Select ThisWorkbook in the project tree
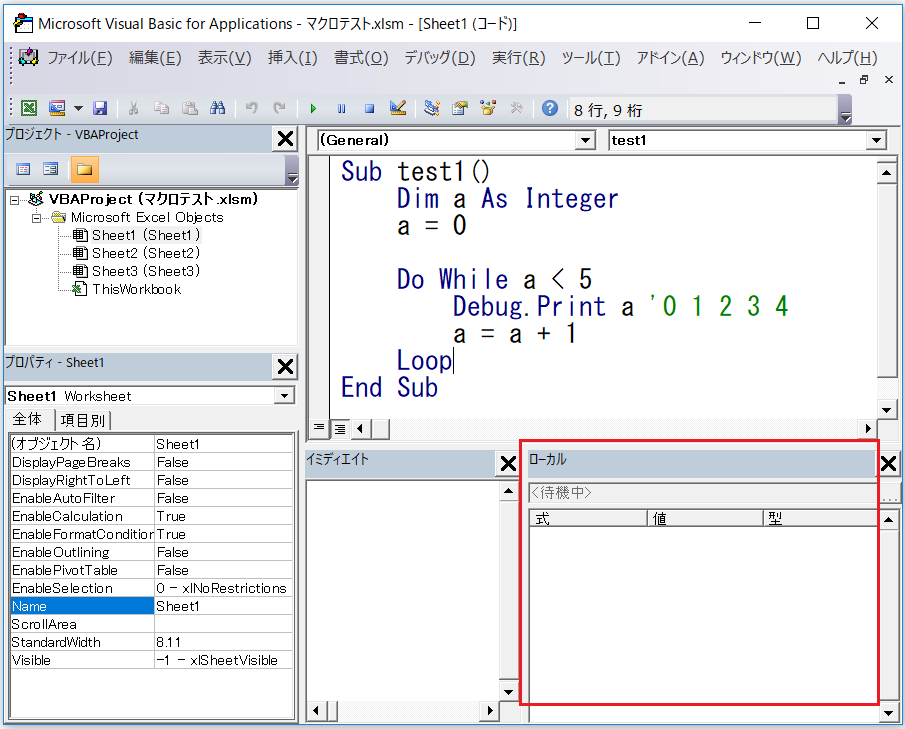 pyautogui.click(x=136, y=289)
